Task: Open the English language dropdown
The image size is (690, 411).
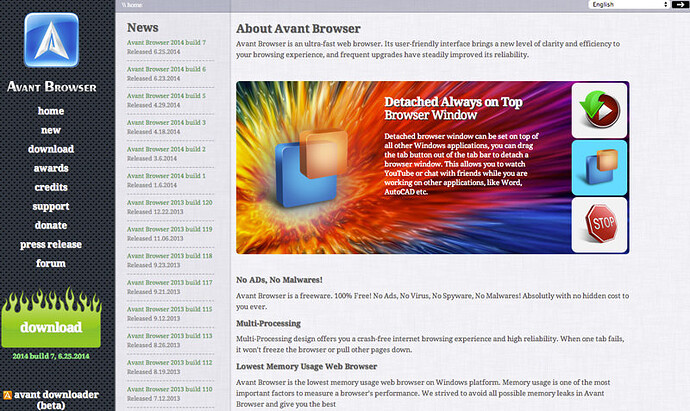Action: pos(629,4)
